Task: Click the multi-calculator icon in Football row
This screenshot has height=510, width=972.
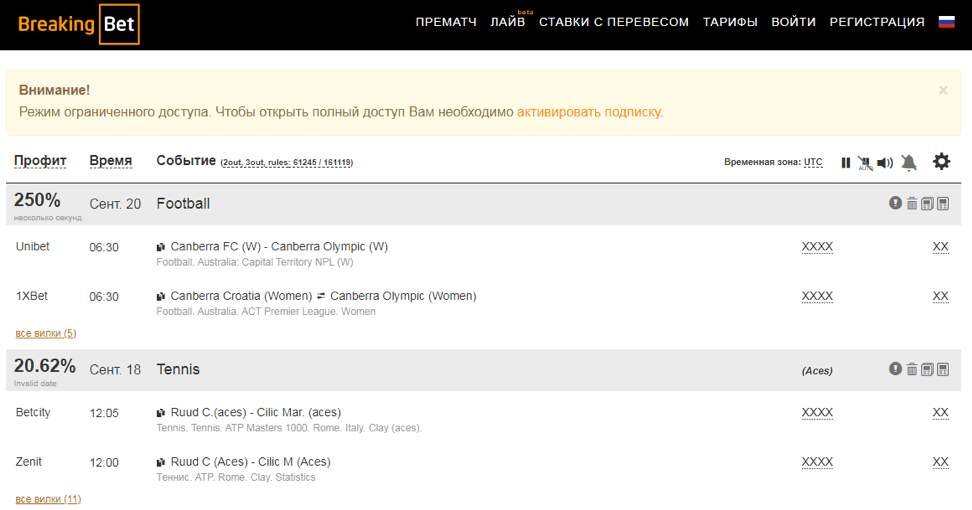Action: 927,203
